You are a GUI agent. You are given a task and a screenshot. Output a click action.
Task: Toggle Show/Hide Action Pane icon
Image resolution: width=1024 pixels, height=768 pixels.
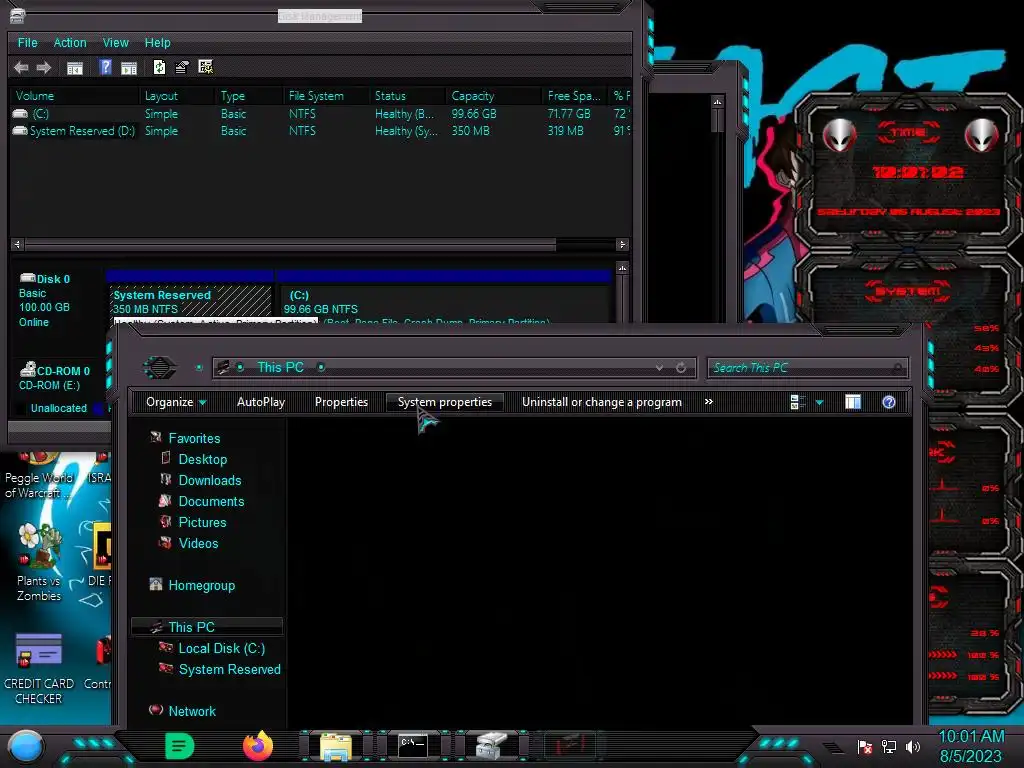pyautogui.click(x=129, y=67)
